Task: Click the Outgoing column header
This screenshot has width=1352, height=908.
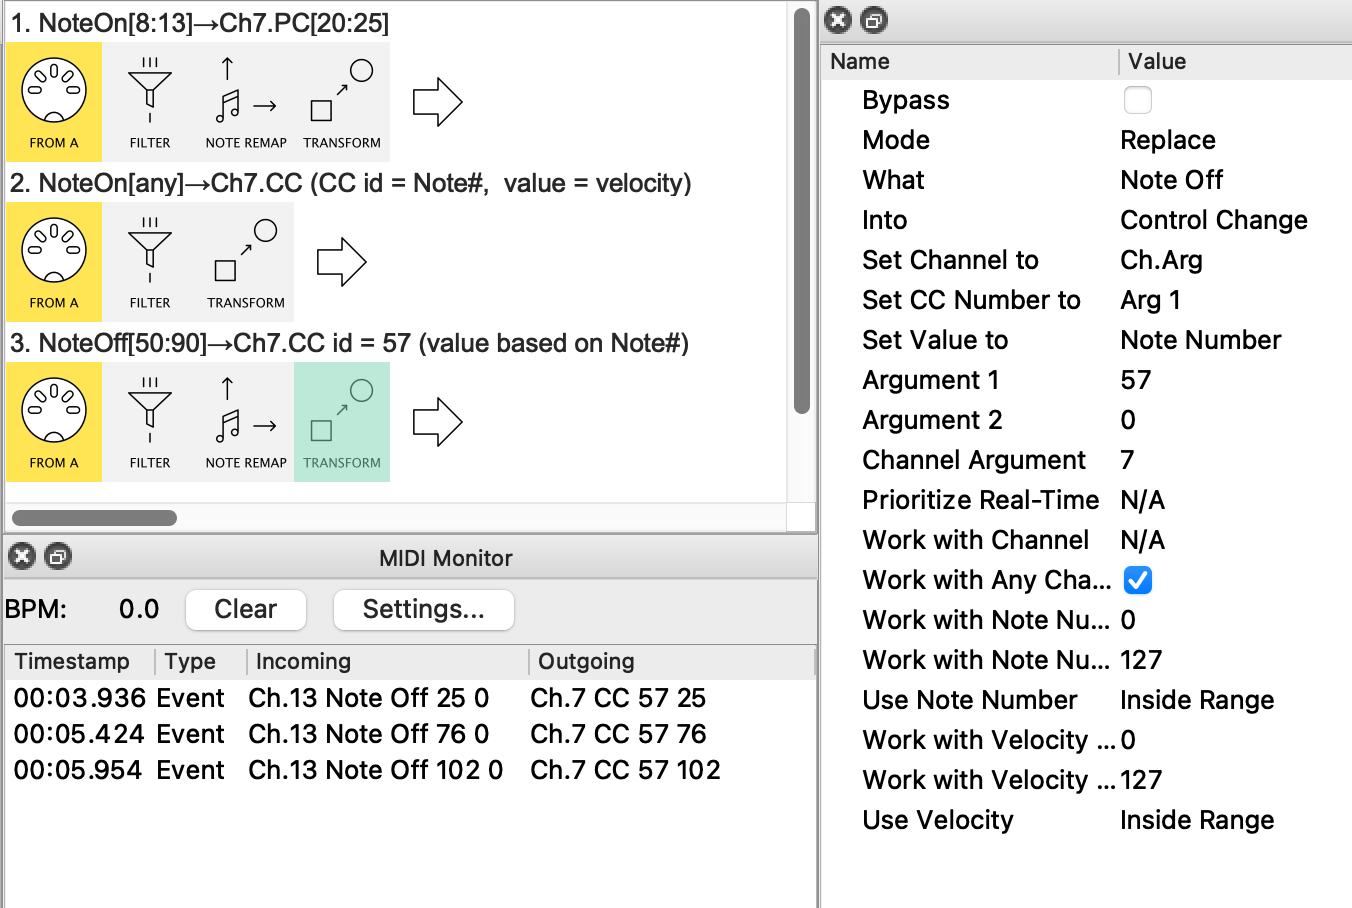Action: click(586, 661)
